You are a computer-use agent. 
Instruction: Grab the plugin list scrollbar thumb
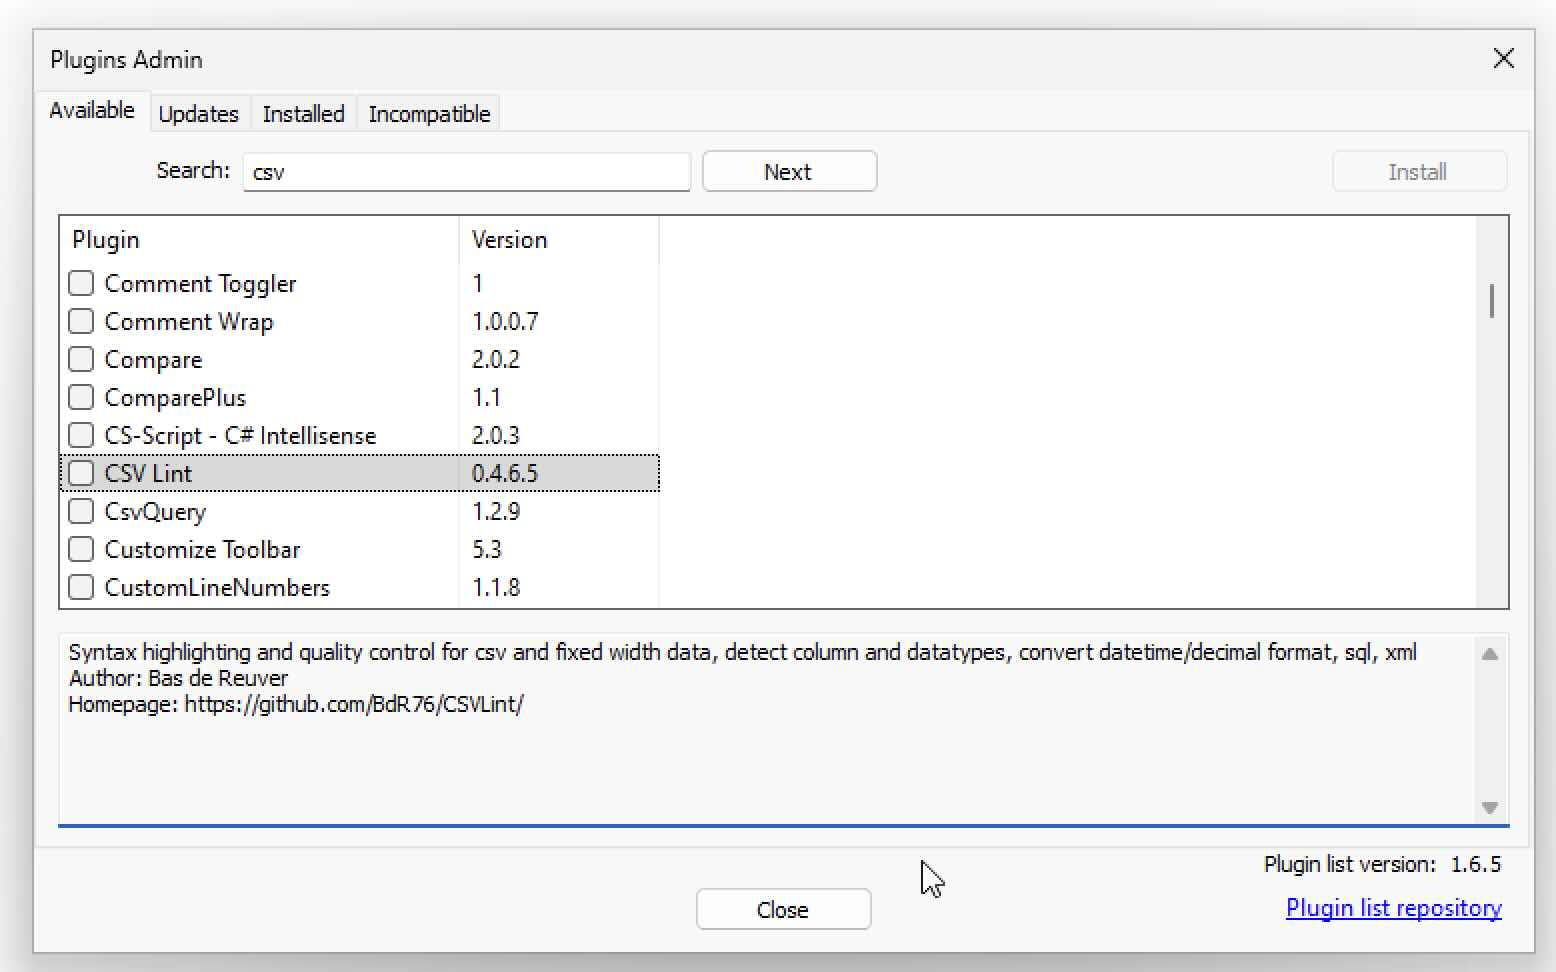coord(1490,300)
